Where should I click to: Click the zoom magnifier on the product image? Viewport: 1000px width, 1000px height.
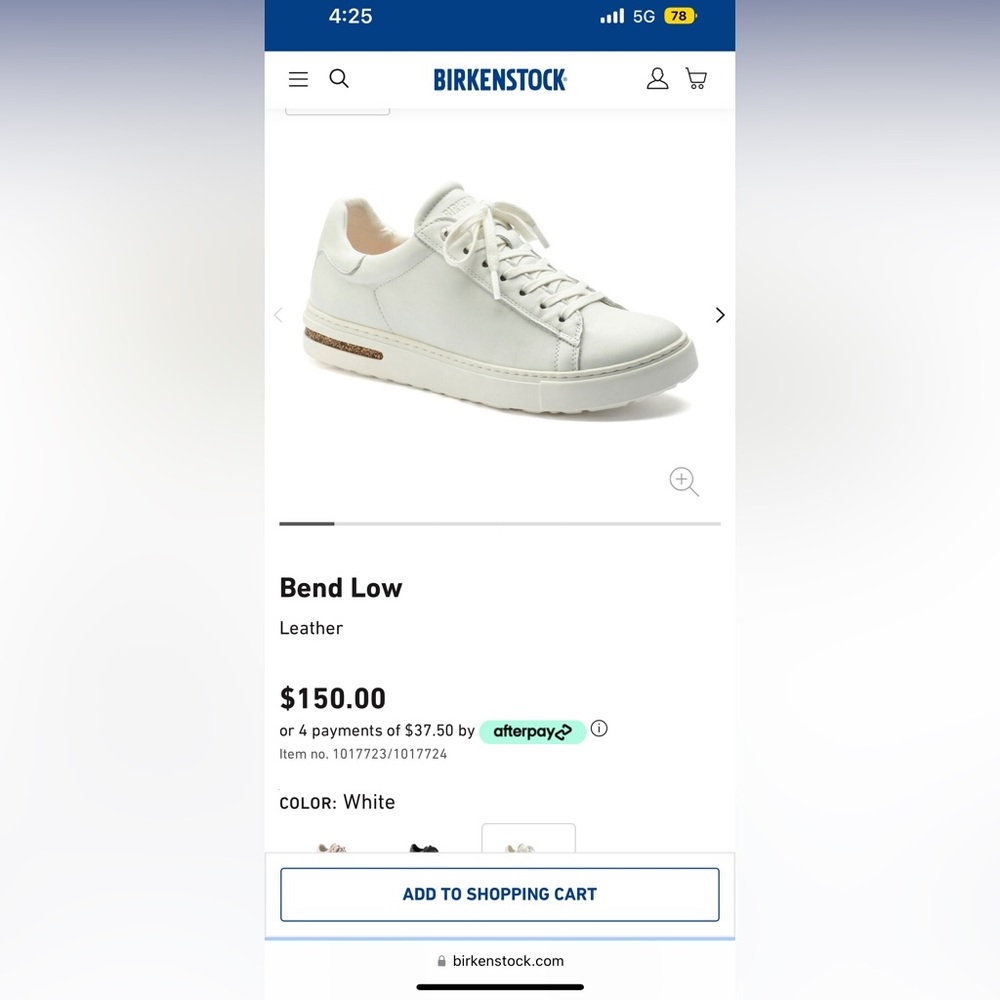(x=684, y=481)
